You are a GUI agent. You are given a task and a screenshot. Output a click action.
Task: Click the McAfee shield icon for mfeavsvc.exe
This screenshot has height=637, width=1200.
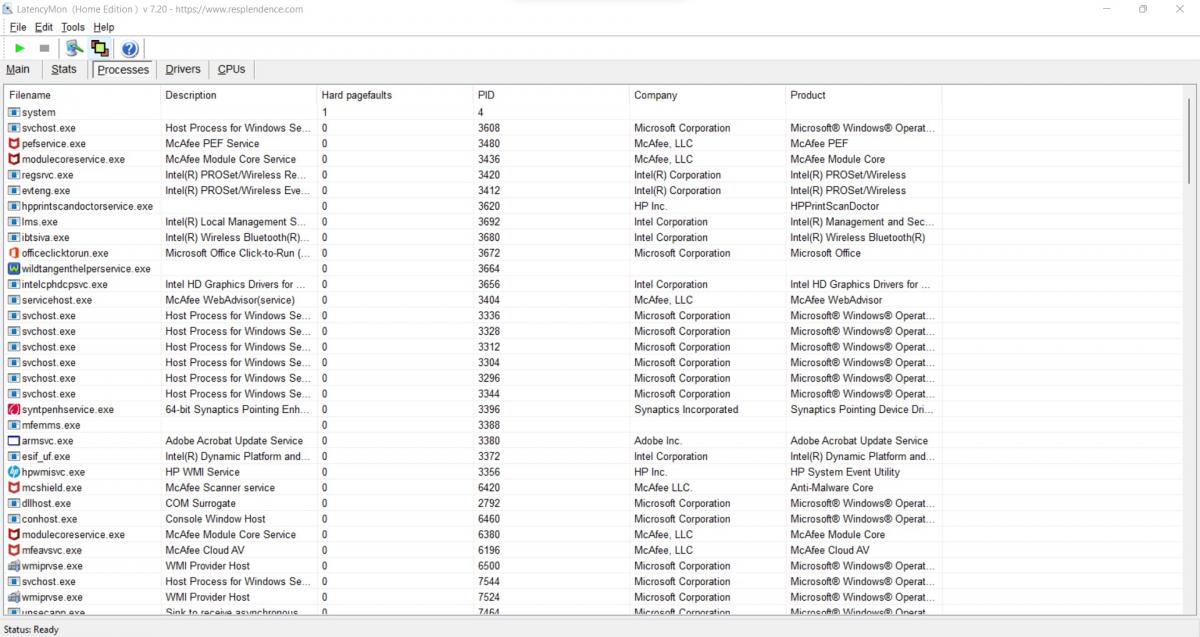[14, 550]
